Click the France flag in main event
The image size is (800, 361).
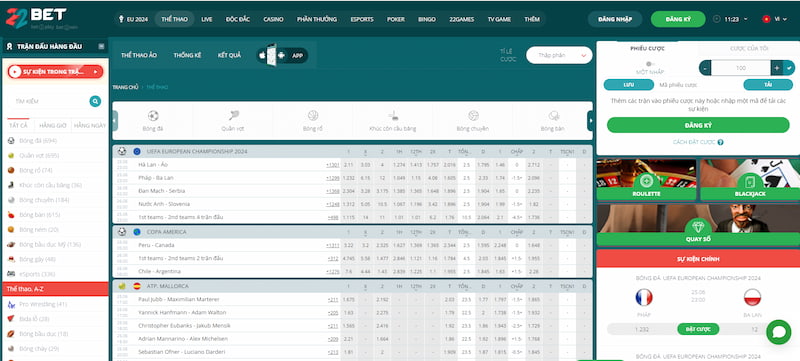[644, 297]
